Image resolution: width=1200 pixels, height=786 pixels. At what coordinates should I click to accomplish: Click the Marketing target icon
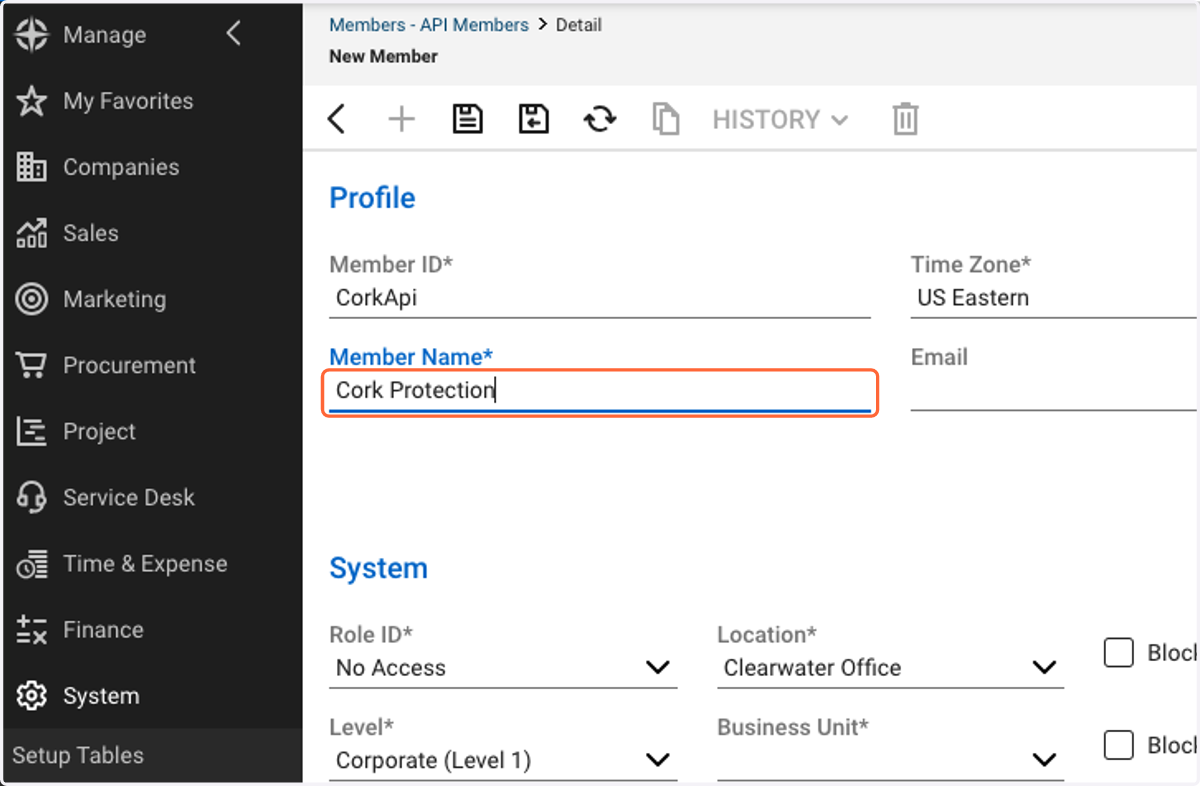(x=32, y=299)
